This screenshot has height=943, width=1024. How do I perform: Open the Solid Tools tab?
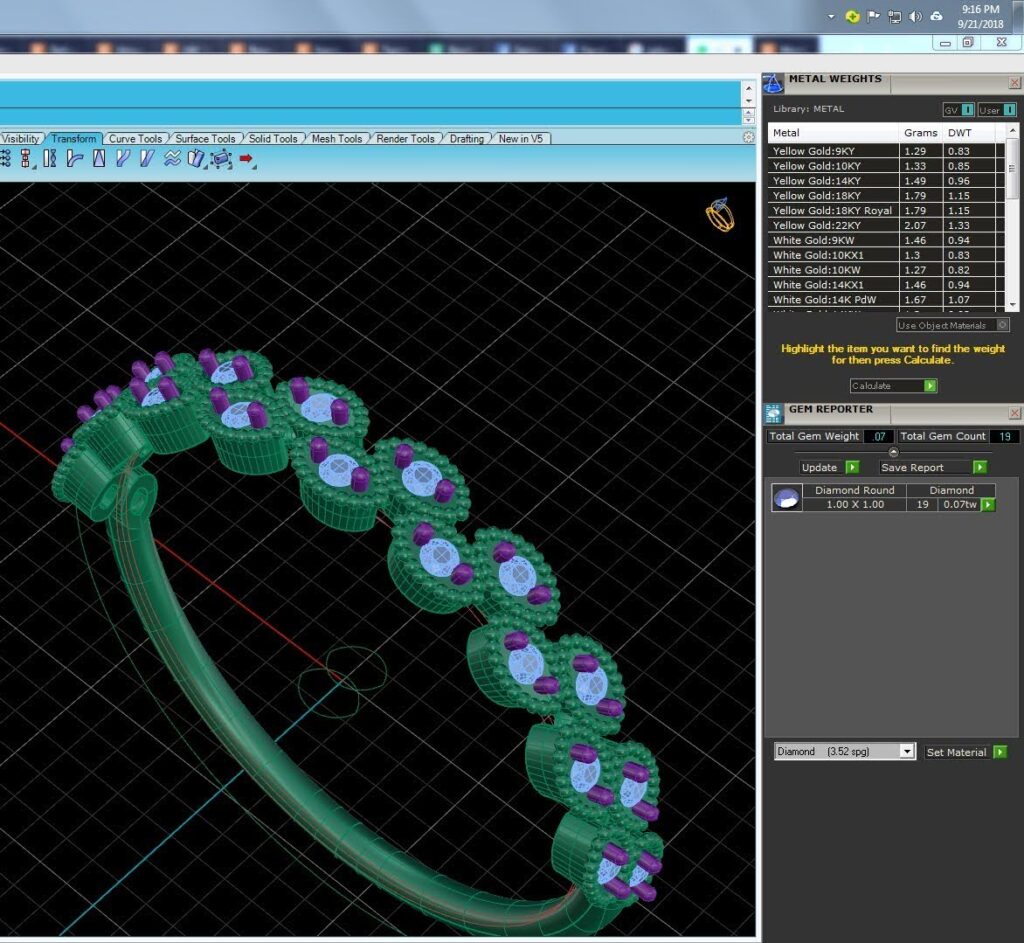coord(273,138)
